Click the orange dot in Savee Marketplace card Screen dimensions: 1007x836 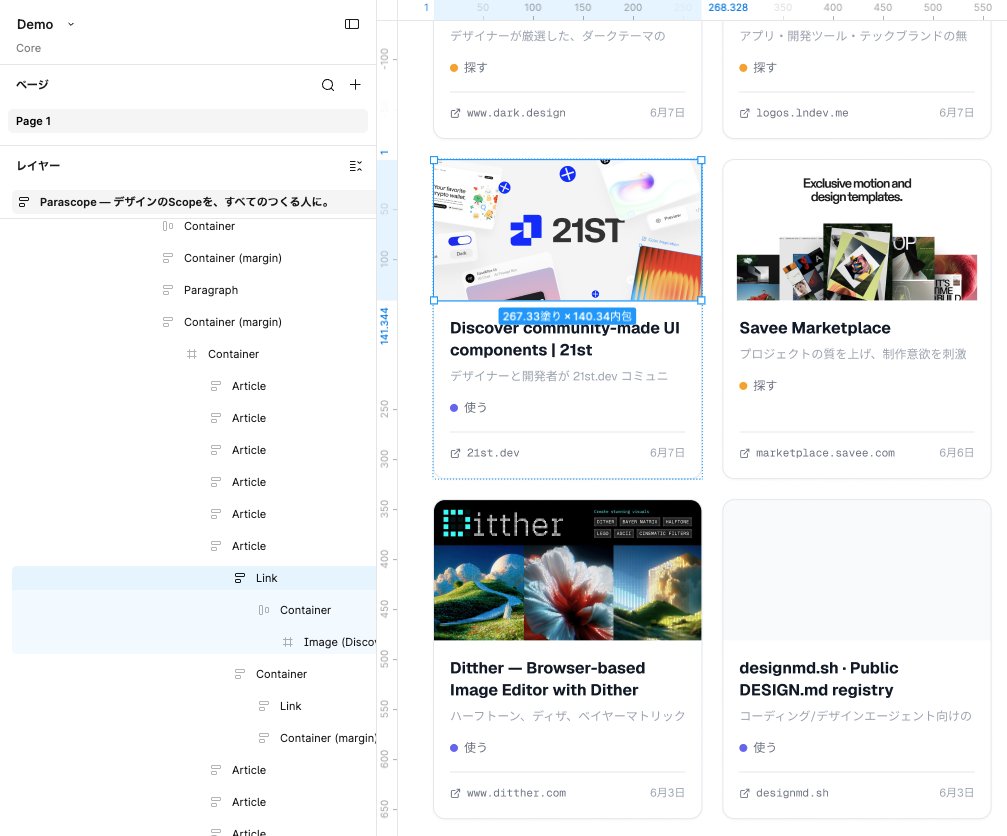[x=743, y=386]
